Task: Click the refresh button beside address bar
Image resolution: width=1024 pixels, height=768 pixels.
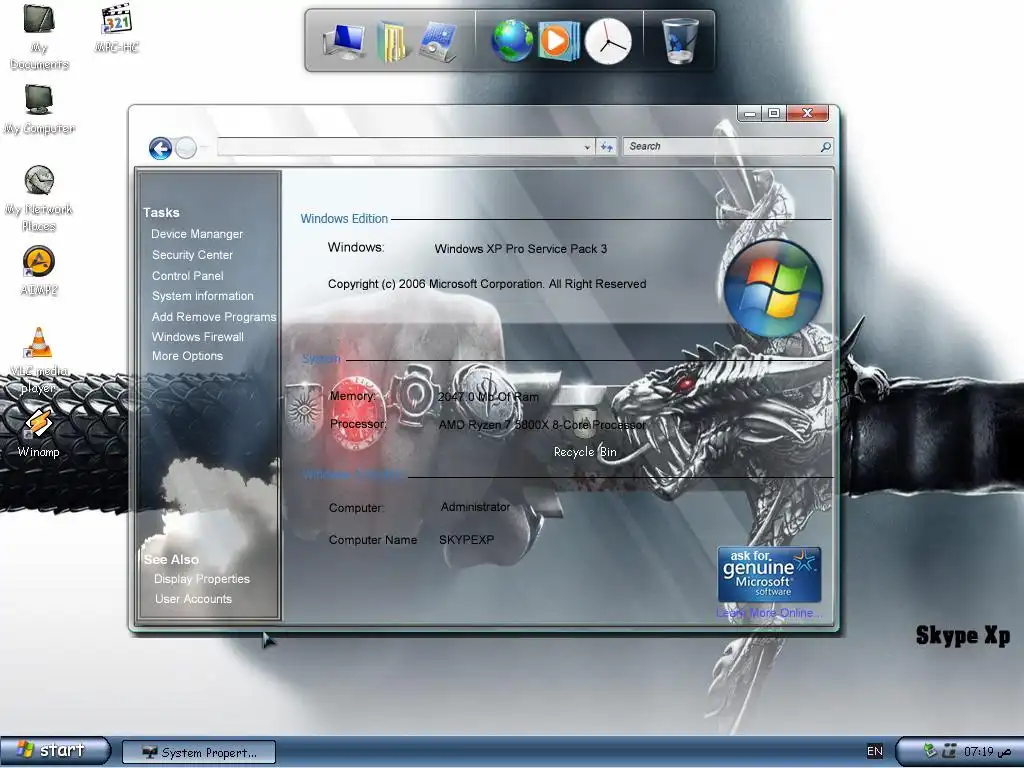Action: [x=607, y=147]
